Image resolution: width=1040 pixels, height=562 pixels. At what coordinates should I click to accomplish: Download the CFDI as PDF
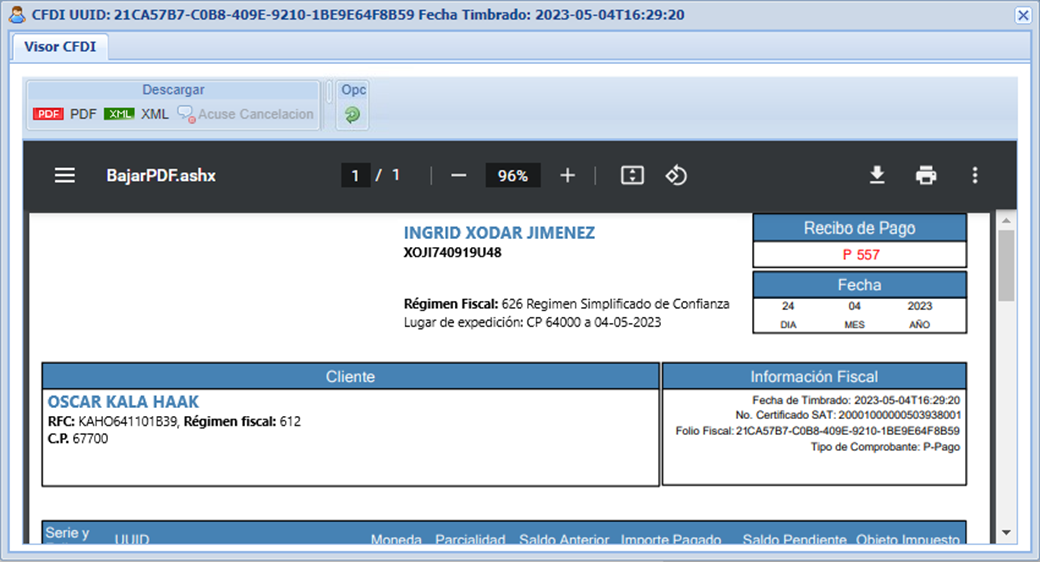[x=65, y=114]
